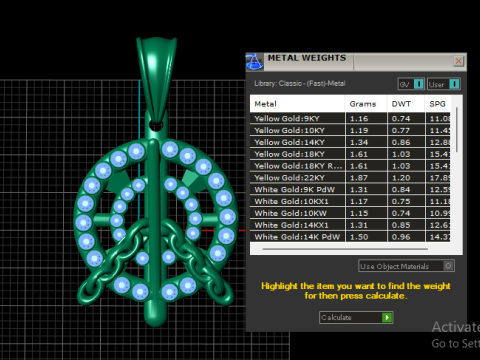Select the White Gold:14K PdW row
The width and height of the screenshot is (480, 360).
350,237
